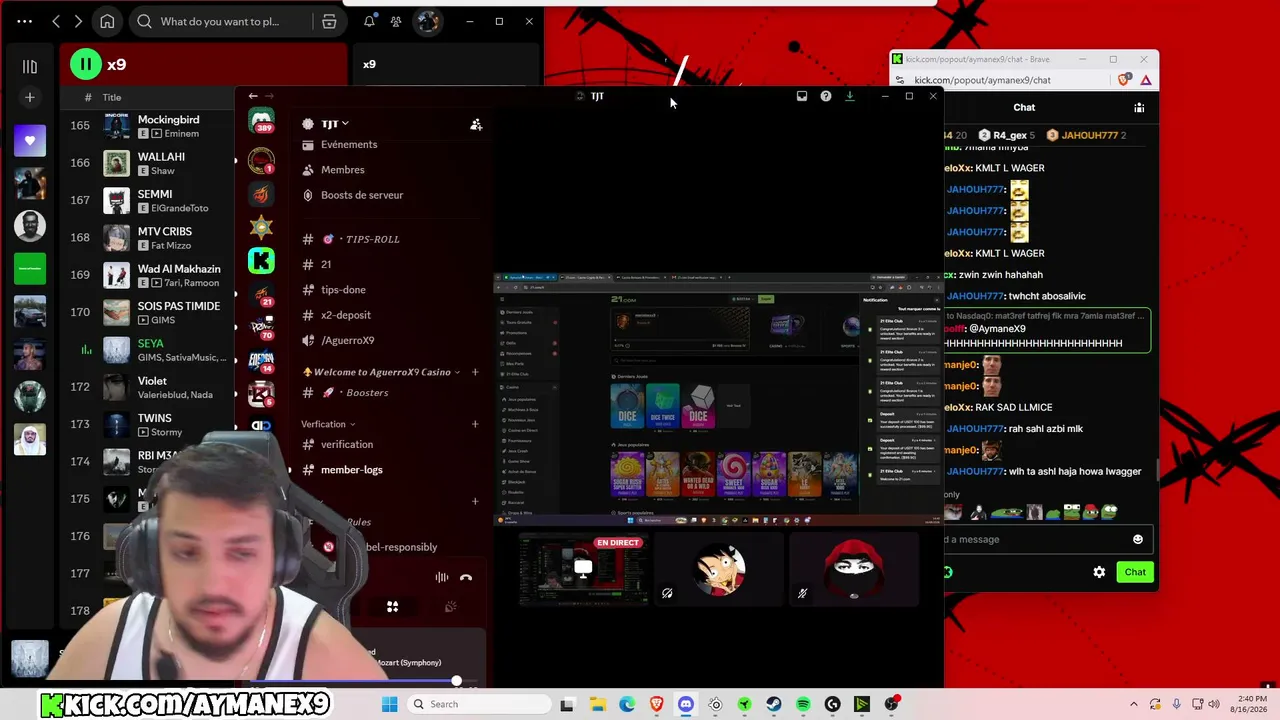Add channel to AguerroX9 Casino category

coord(475,372)
